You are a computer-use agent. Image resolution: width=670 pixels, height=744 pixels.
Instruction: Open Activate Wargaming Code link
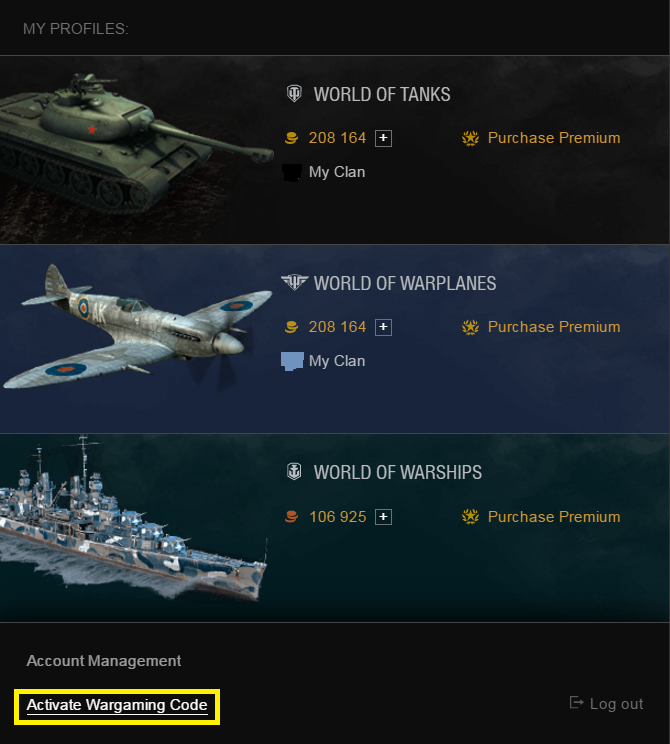(x=117, y=706)
